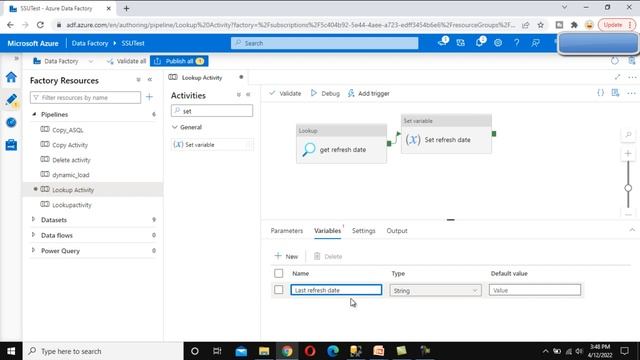The image size is (640, 360).
Task: Click the Debug button
Action: (x=325, y=93)
